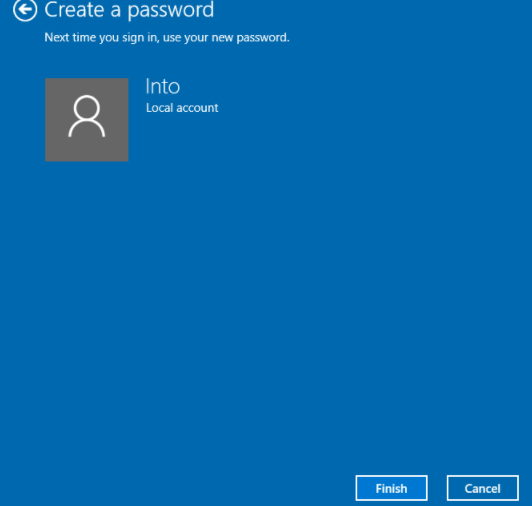
Task: Click the shoulders outline in the profile picture
Action: [87, 128]
